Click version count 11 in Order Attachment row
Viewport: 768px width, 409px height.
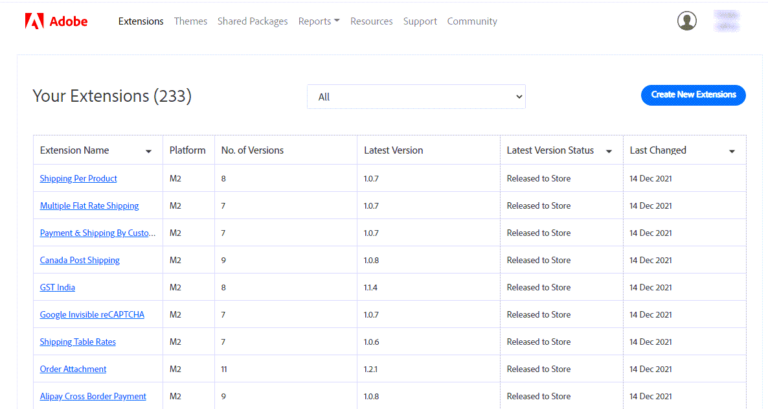coord(224,369)
